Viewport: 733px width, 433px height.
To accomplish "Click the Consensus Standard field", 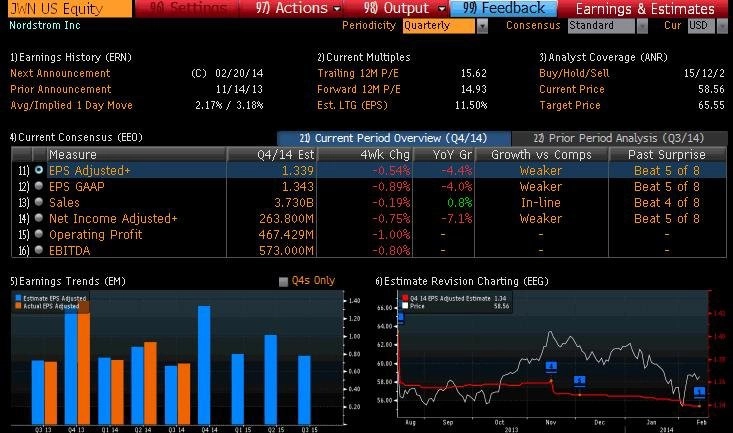I will pos(601,26).
